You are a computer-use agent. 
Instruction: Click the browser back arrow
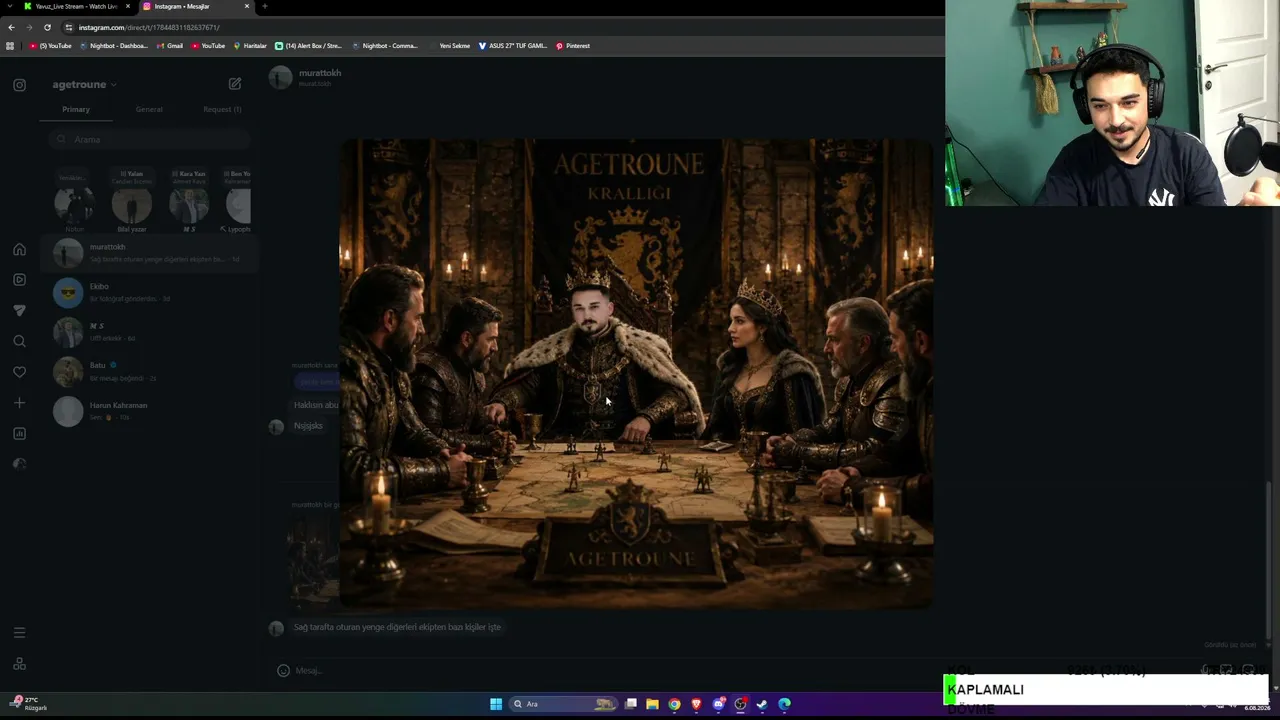(x=11, y=27)
